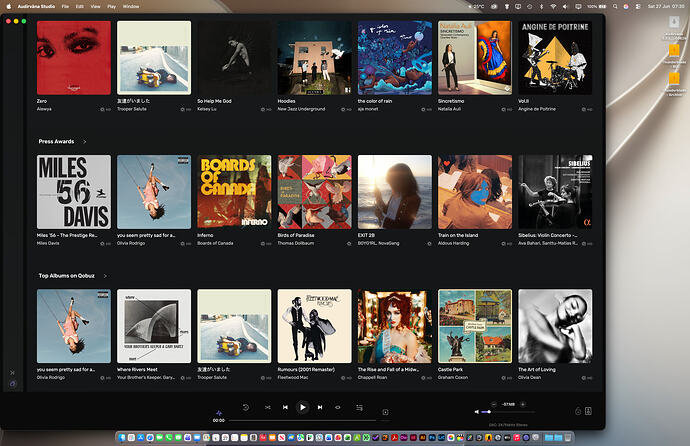Skip to the next track
Image resolution: width=690 pixels, height=446 pixels.
pos(320,407)
